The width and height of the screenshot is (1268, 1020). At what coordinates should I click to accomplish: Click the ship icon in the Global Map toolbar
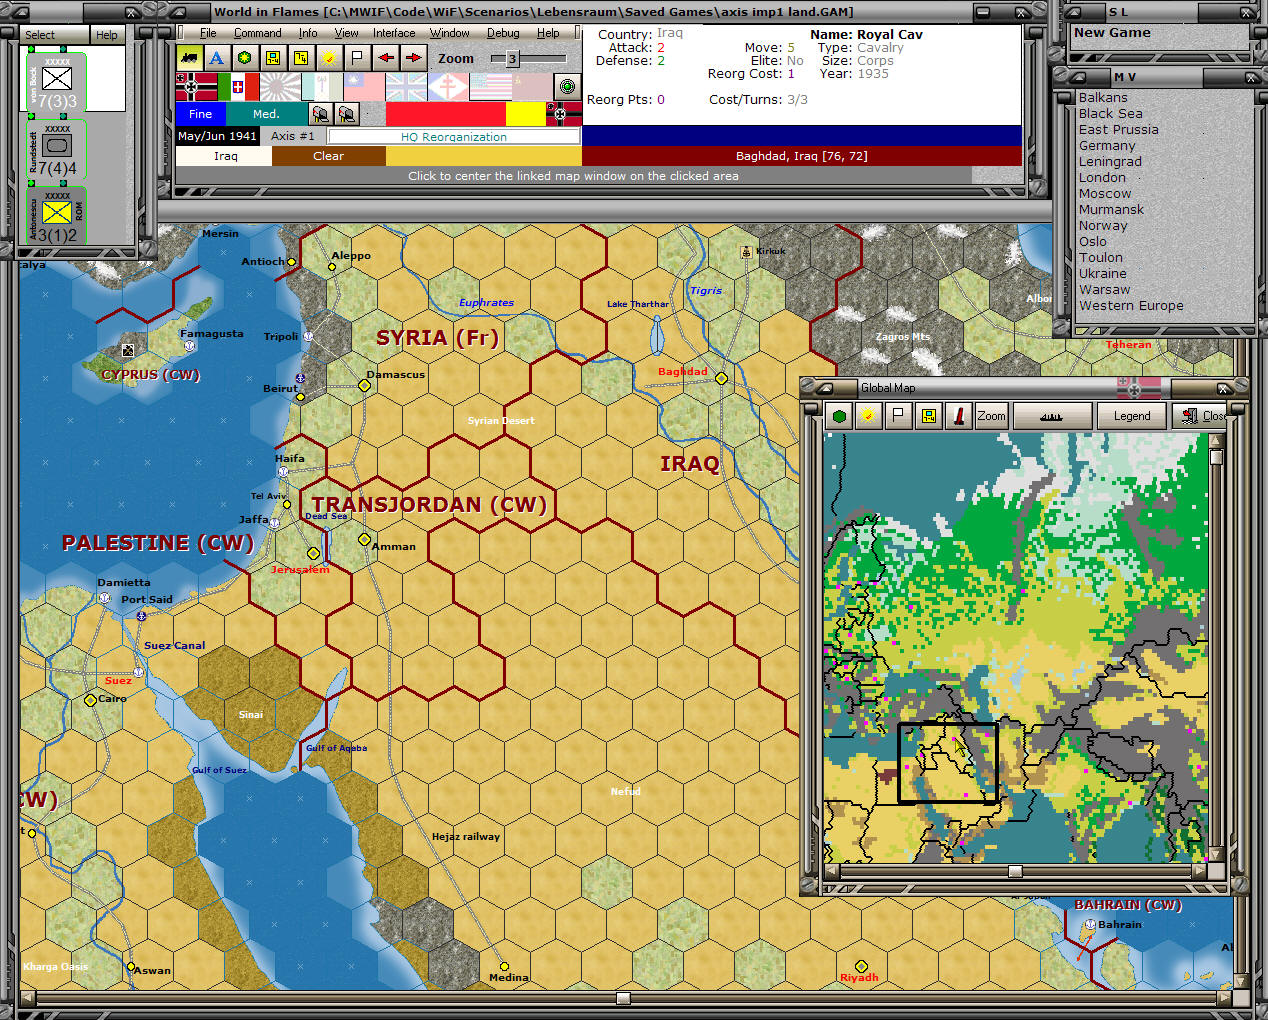(x=1052, y=415)
